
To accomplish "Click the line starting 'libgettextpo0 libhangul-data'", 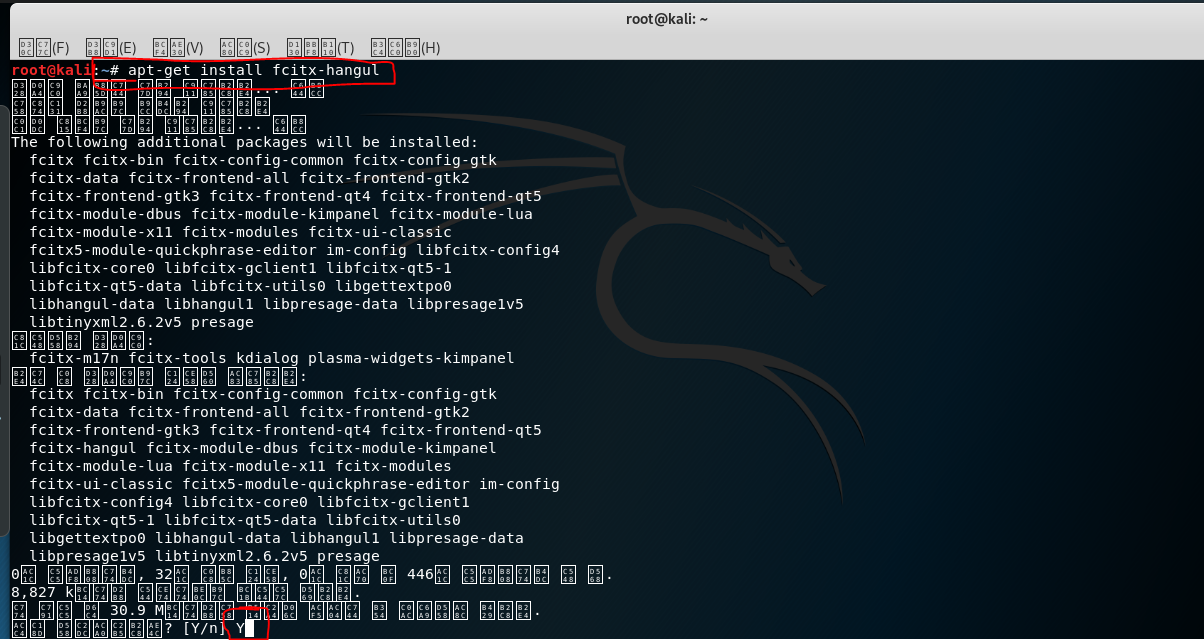I will coord(276,538).
